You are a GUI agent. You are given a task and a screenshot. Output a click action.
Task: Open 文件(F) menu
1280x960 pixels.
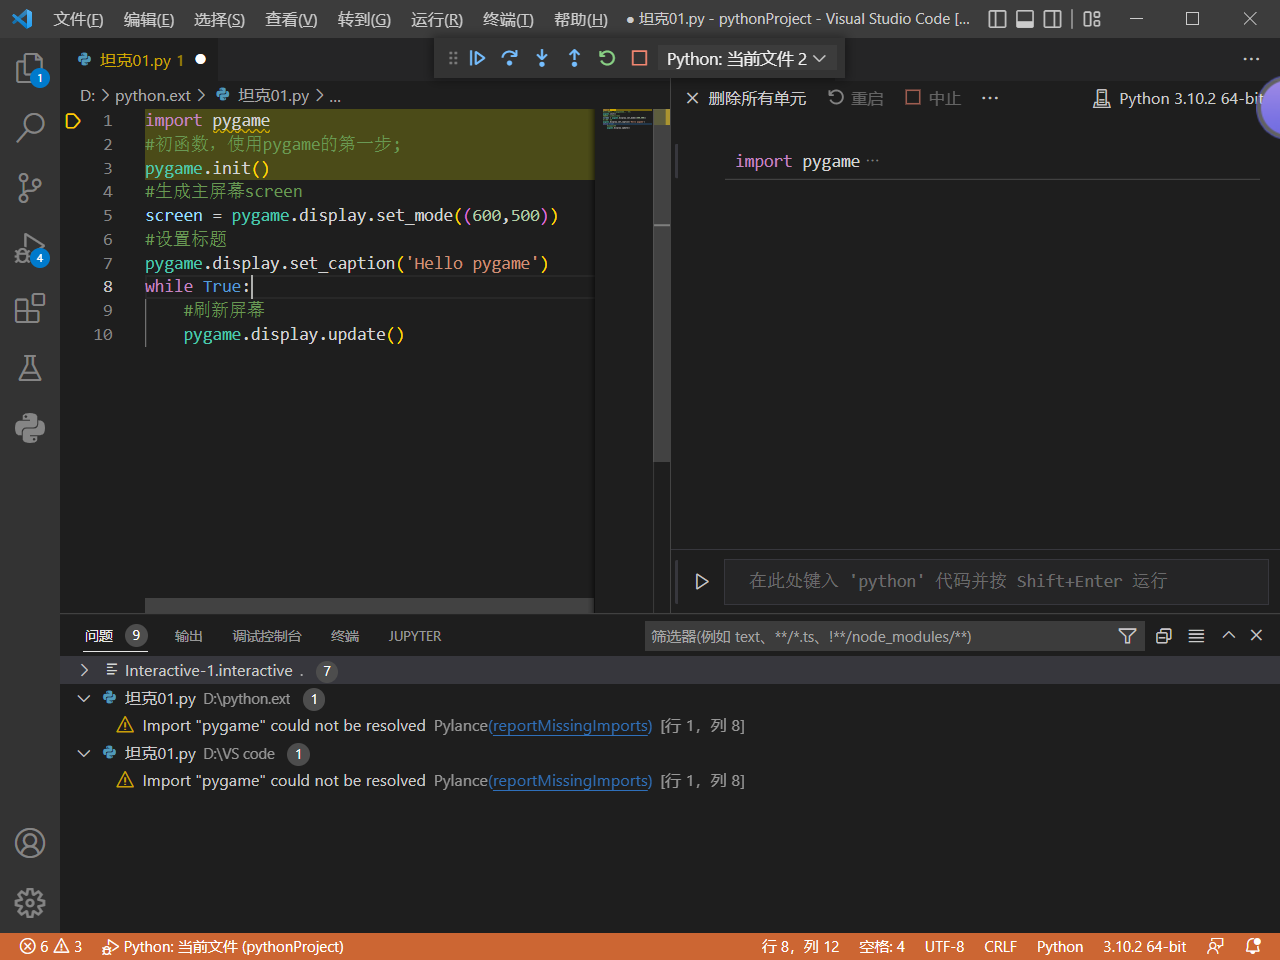pos(78,19)
